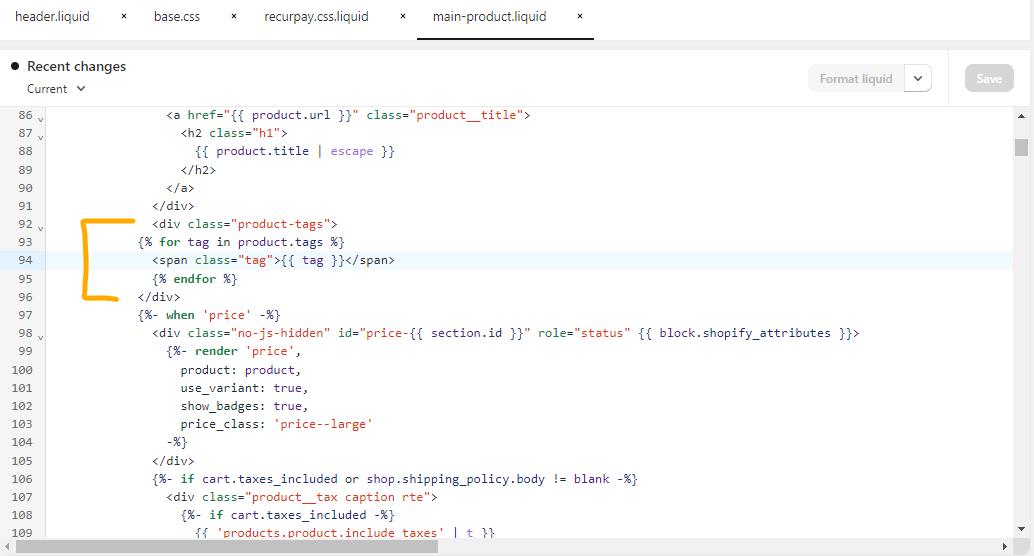
Task: Click 'endfor' keyword on line 95
Action: pyautogui.click(x=195, y=278)
